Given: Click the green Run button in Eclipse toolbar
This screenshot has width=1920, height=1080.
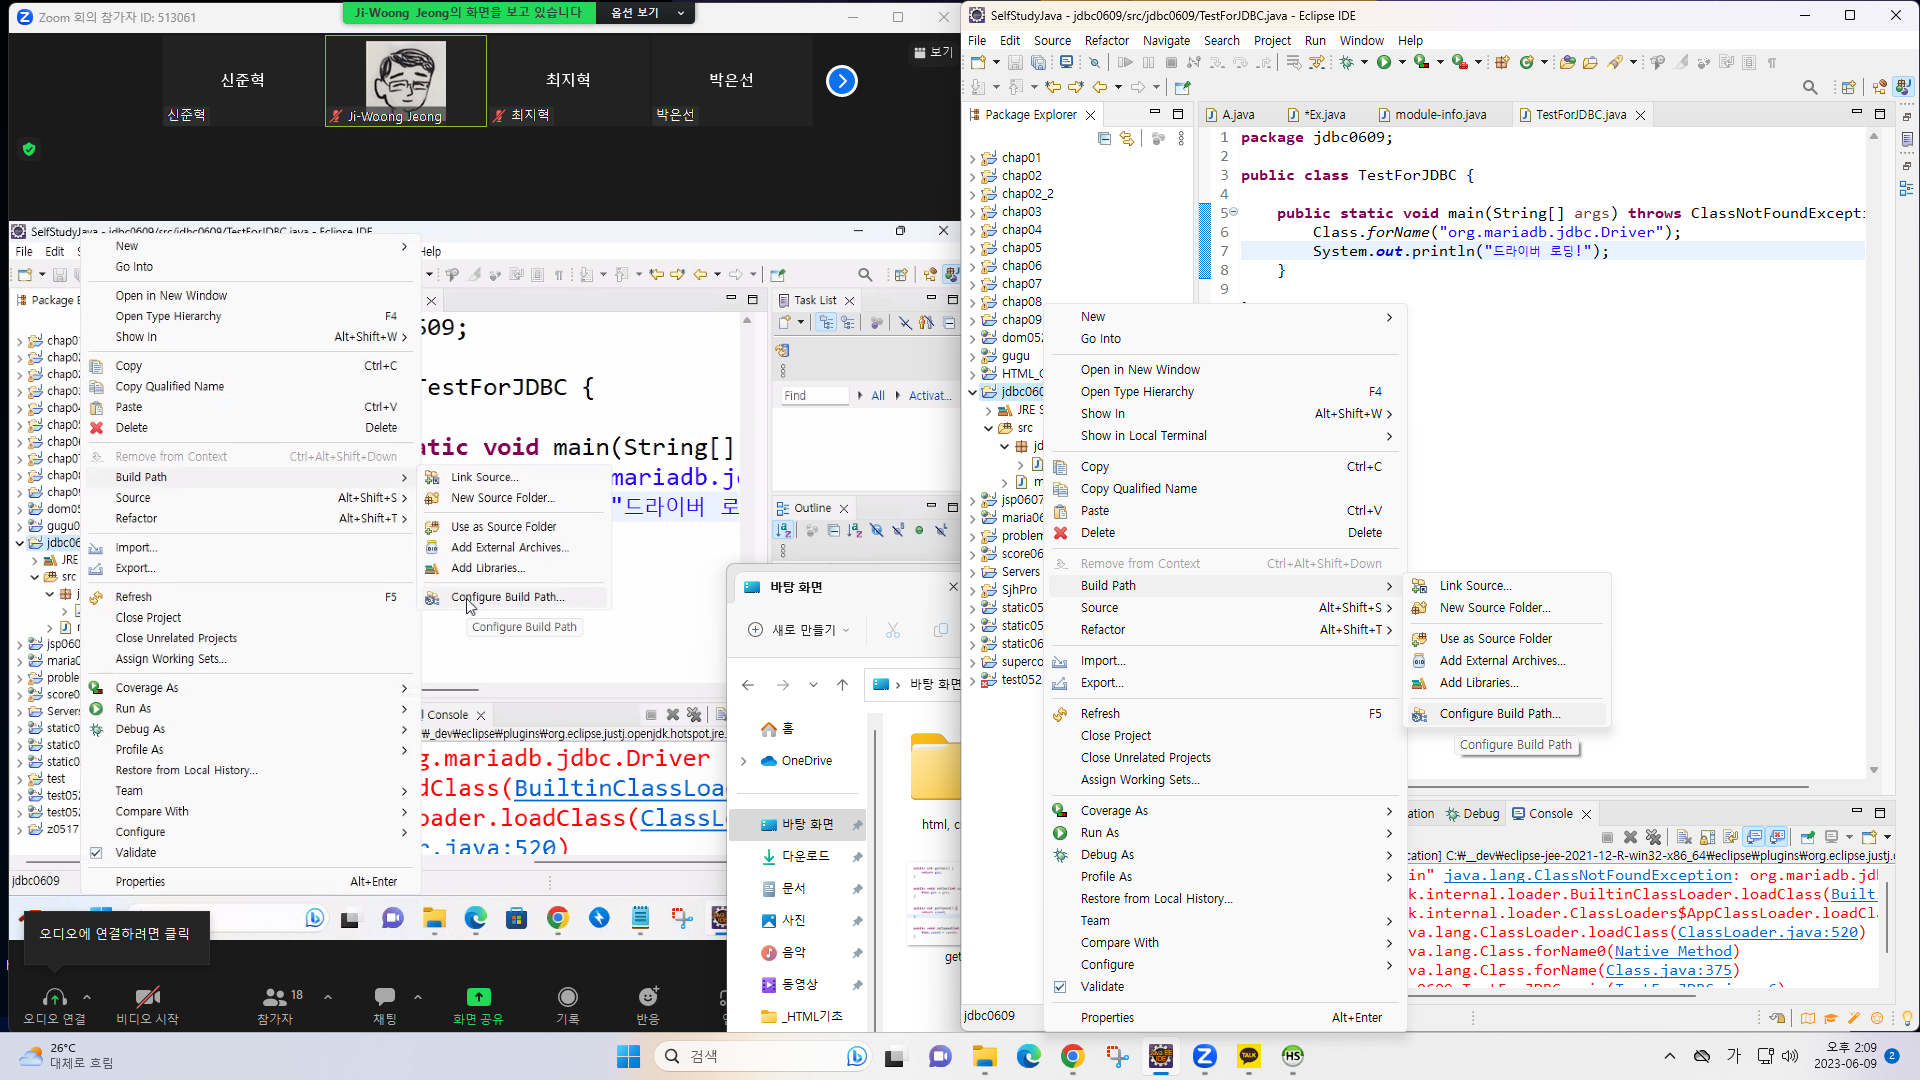Looking at the screenshot, I should 1384,62.
